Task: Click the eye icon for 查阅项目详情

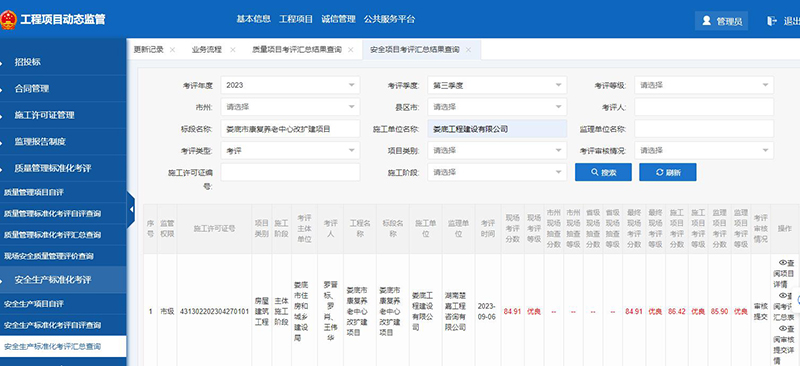Action: [782, 262]
